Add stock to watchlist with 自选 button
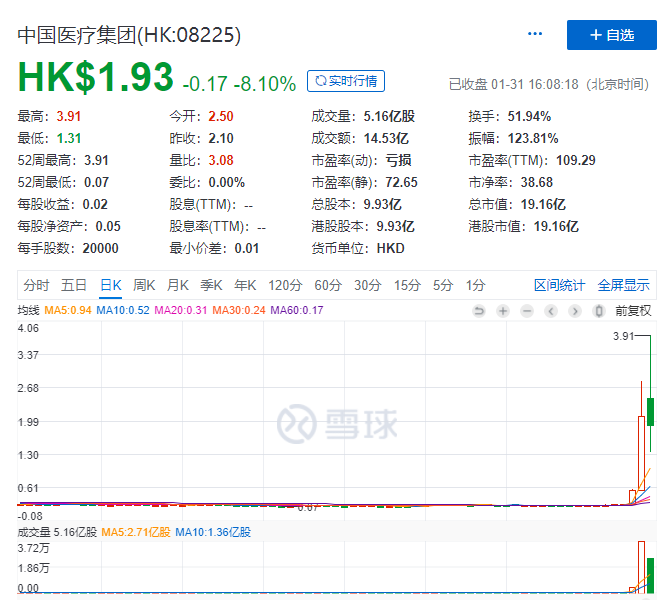667x600 pixels. [611, 35]
